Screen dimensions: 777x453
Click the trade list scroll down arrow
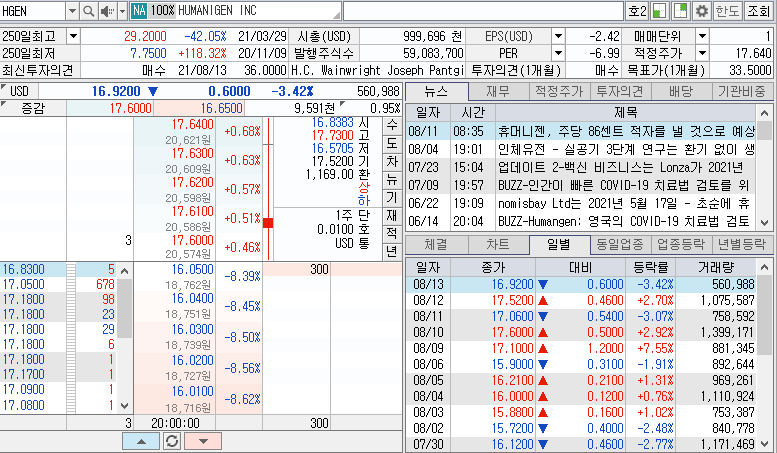[x=125, y=406]
